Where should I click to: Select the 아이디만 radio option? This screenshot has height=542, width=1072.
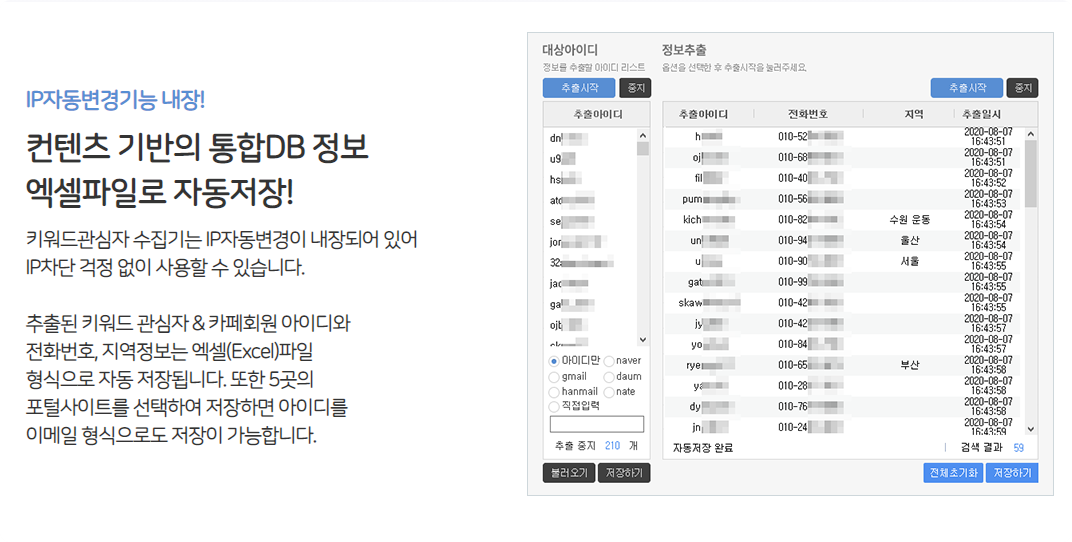tap(554, 361)
